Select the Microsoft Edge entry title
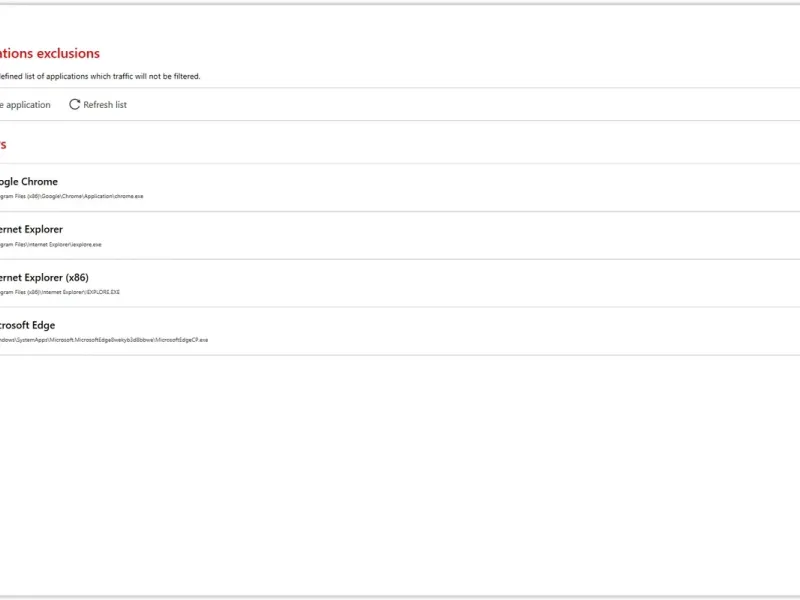This screenshot has height=600, width=800. (28, 326)
